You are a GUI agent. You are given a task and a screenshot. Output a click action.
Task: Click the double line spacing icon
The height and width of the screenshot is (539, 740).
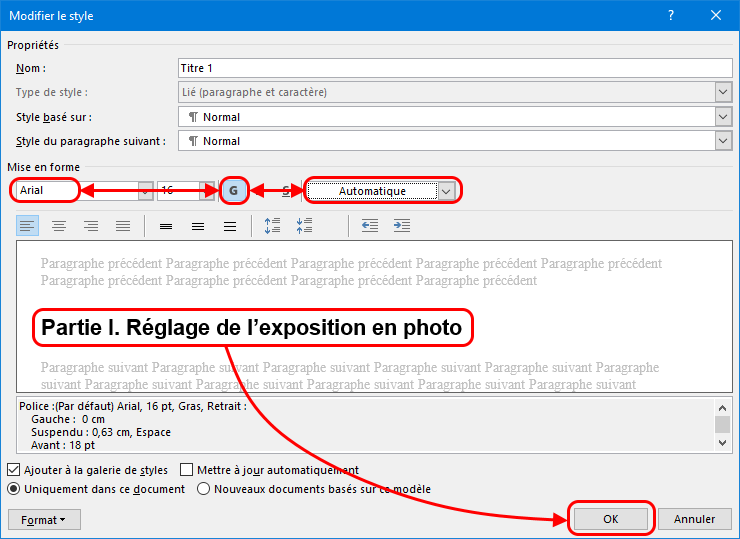pos(230,226)
